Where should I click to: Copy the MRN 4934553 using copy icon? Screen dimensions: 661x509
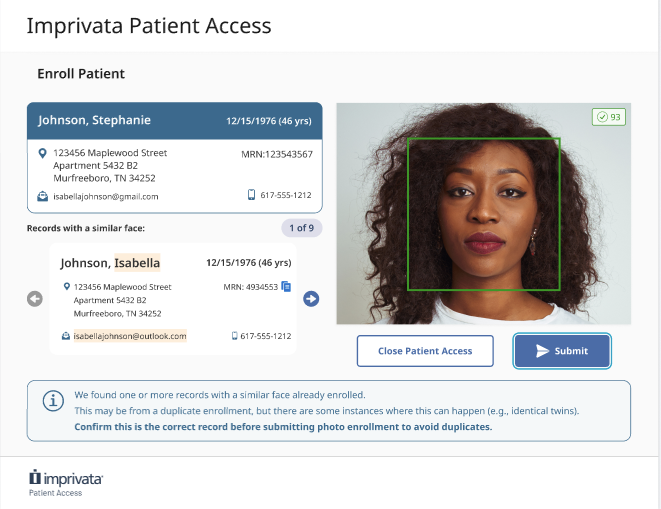286,286
